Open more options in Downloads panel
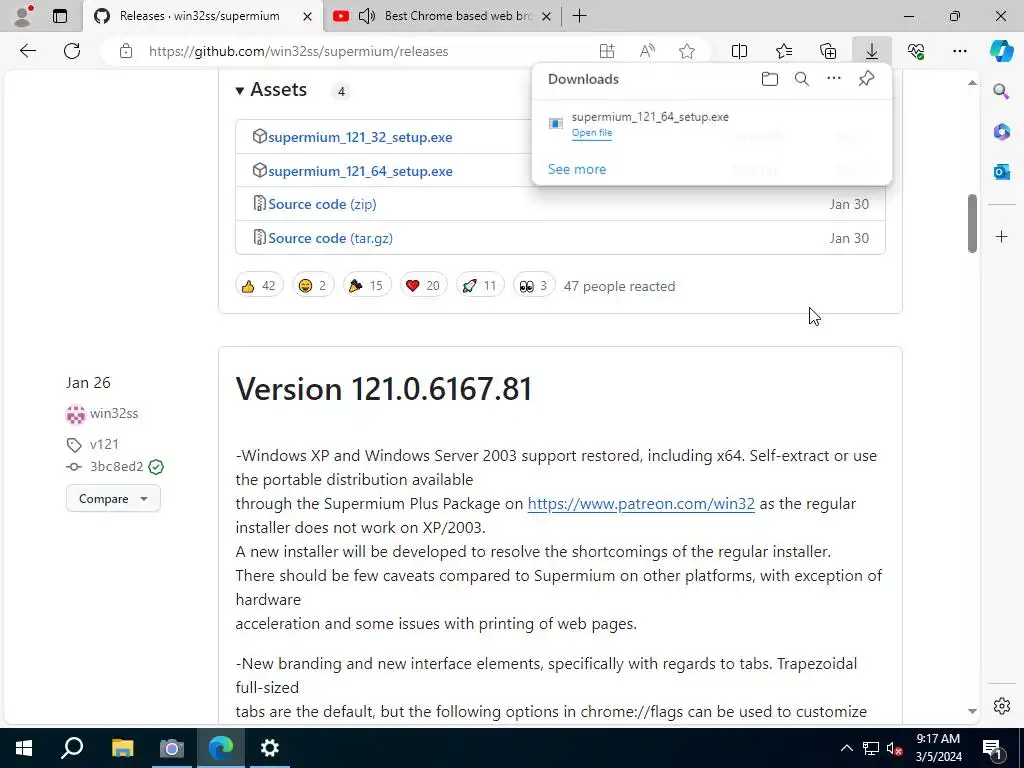Viewport: 1024px width, 768px height. pyautogui.click(x=833, y=79)
